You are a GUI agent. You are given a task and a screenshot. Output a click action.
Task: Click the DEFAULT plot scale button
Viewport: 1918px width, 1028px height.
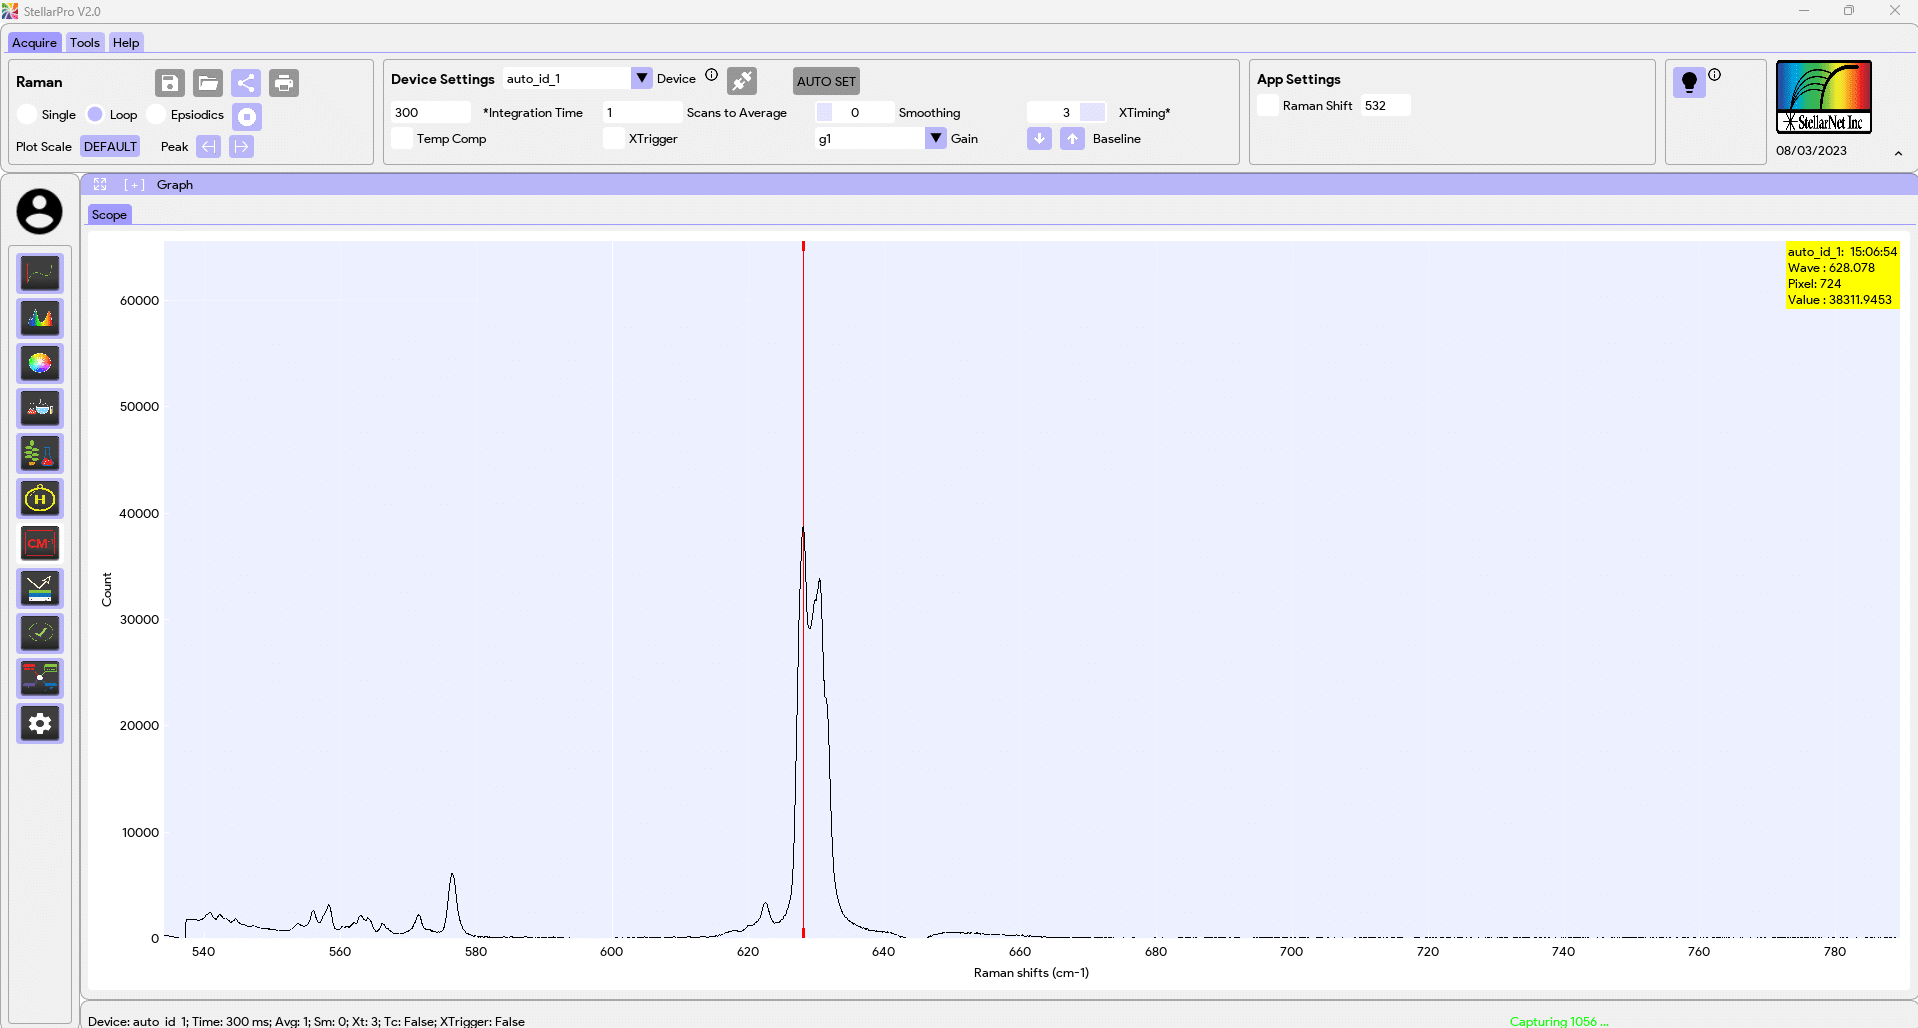tap(110, 147)
